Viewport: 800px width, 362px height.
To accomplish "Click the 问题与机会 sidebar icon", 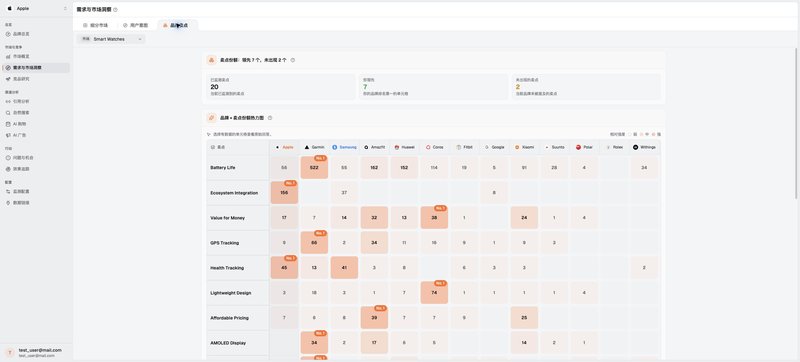I will coord(8,158).
